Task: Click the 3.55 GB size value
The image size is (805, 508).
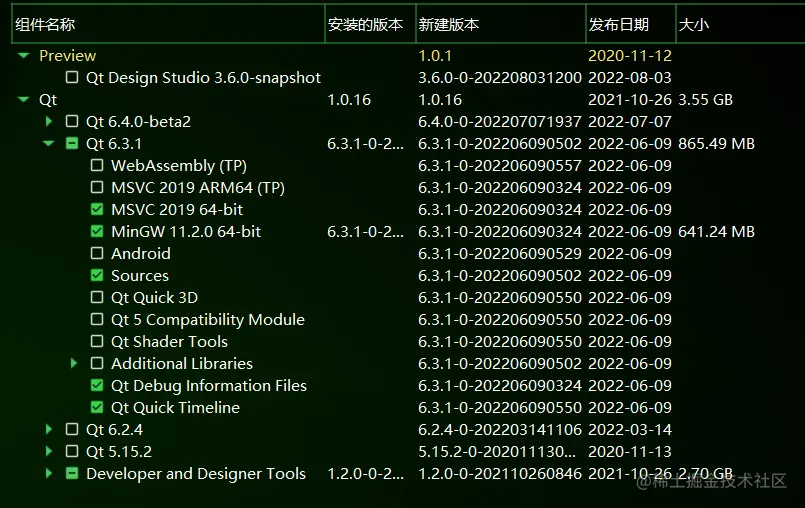Action: pos(705,100)
